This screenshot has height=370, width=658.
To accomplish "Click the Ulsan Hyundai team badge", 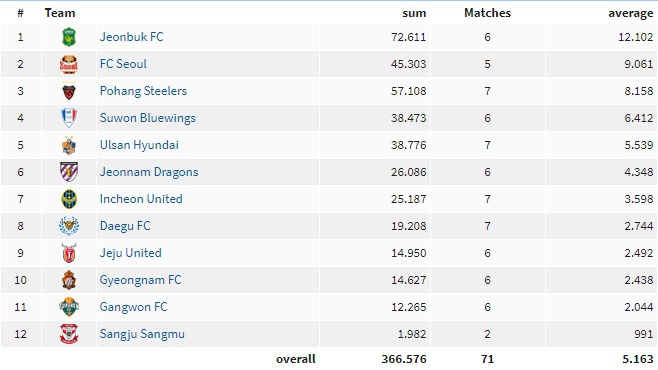I will coord(69,145).
